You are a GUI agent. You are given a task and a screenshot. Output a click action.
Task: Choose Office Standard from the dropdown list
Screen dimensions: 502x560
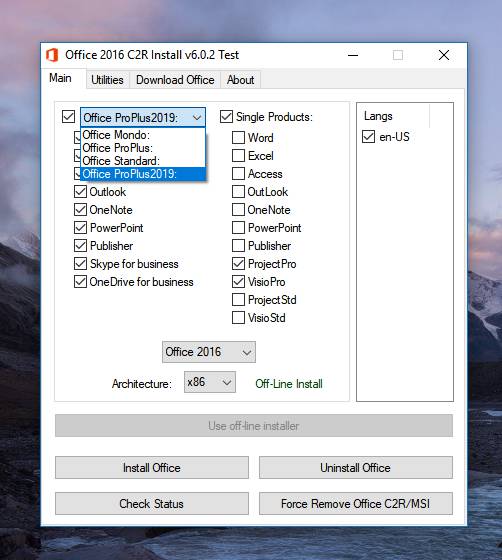coord(143,161)
